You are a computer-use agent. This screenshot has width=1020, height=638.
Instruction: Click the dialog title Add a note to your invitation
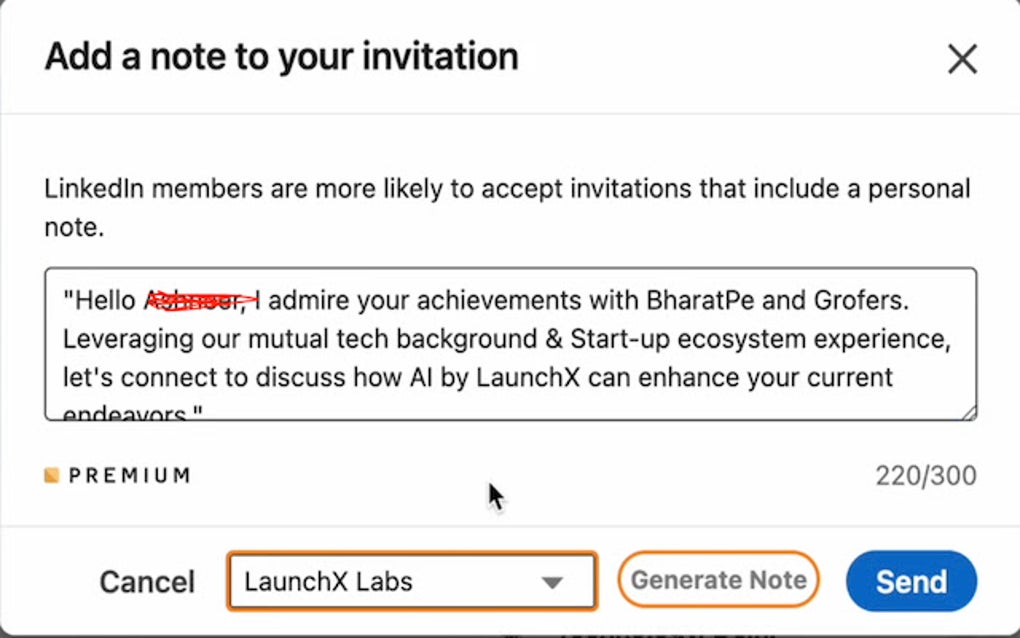point(280,56)
